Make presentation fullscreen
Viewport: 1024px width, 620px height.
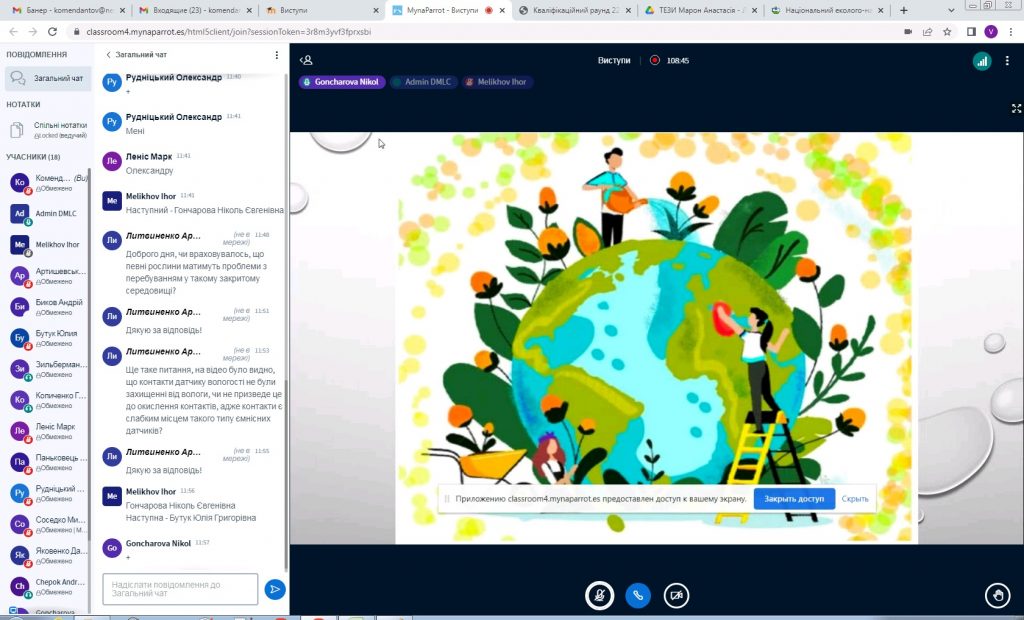(x=1016, y=108)
